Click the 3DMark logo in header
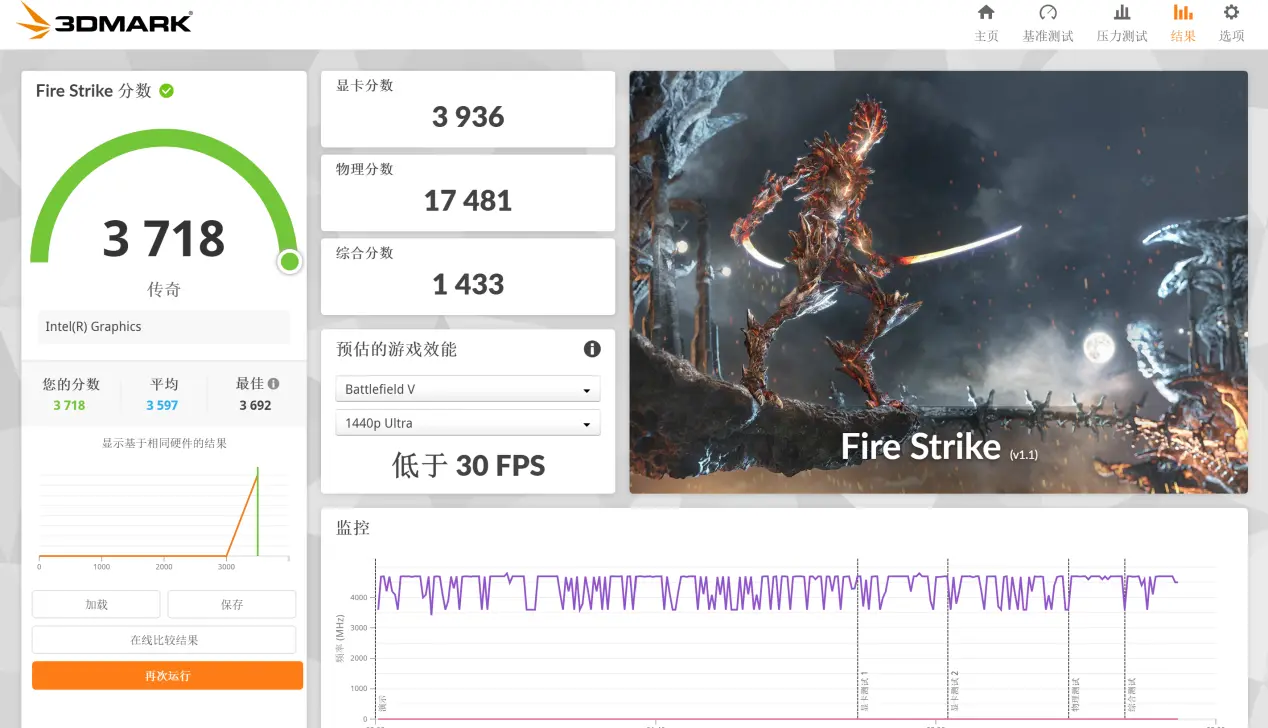The image size is (1268, 728). pyautogui.click(x=106, y=21)
